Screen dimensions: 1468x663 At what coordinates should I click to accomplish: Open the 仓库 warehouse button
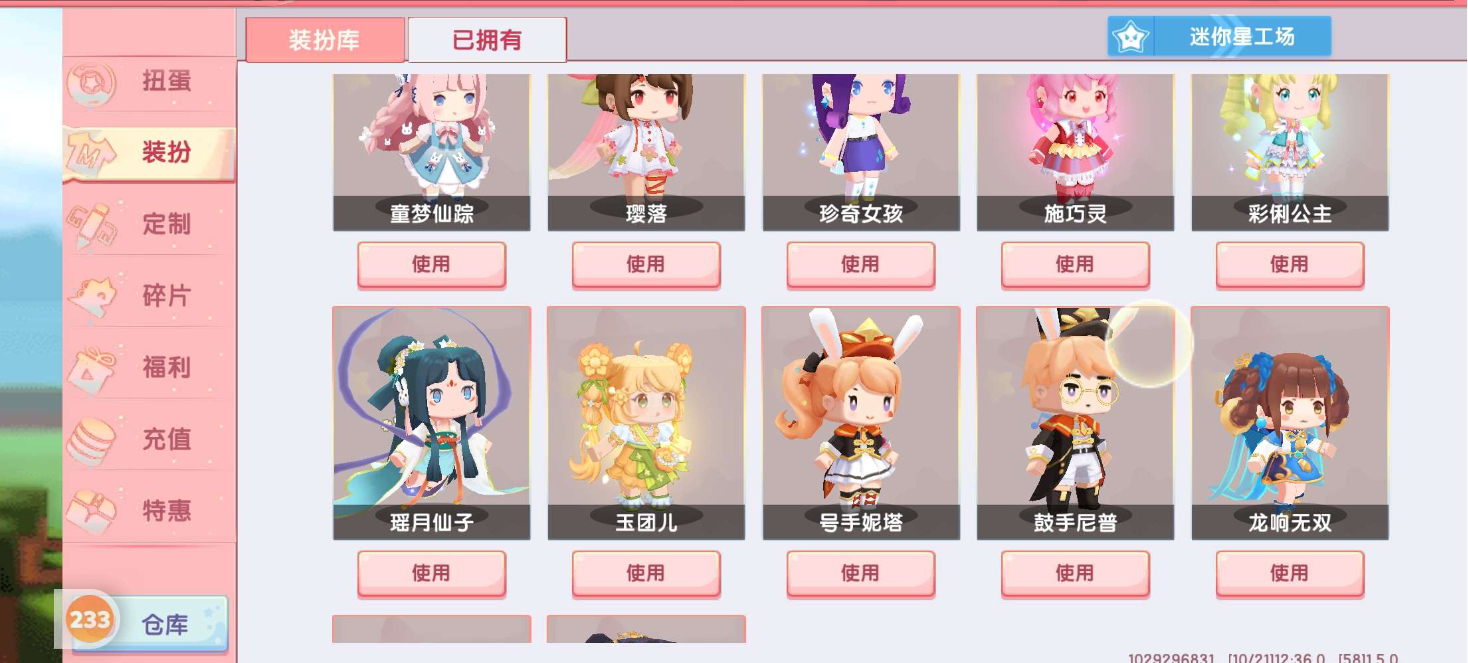[x=150, y=624]
